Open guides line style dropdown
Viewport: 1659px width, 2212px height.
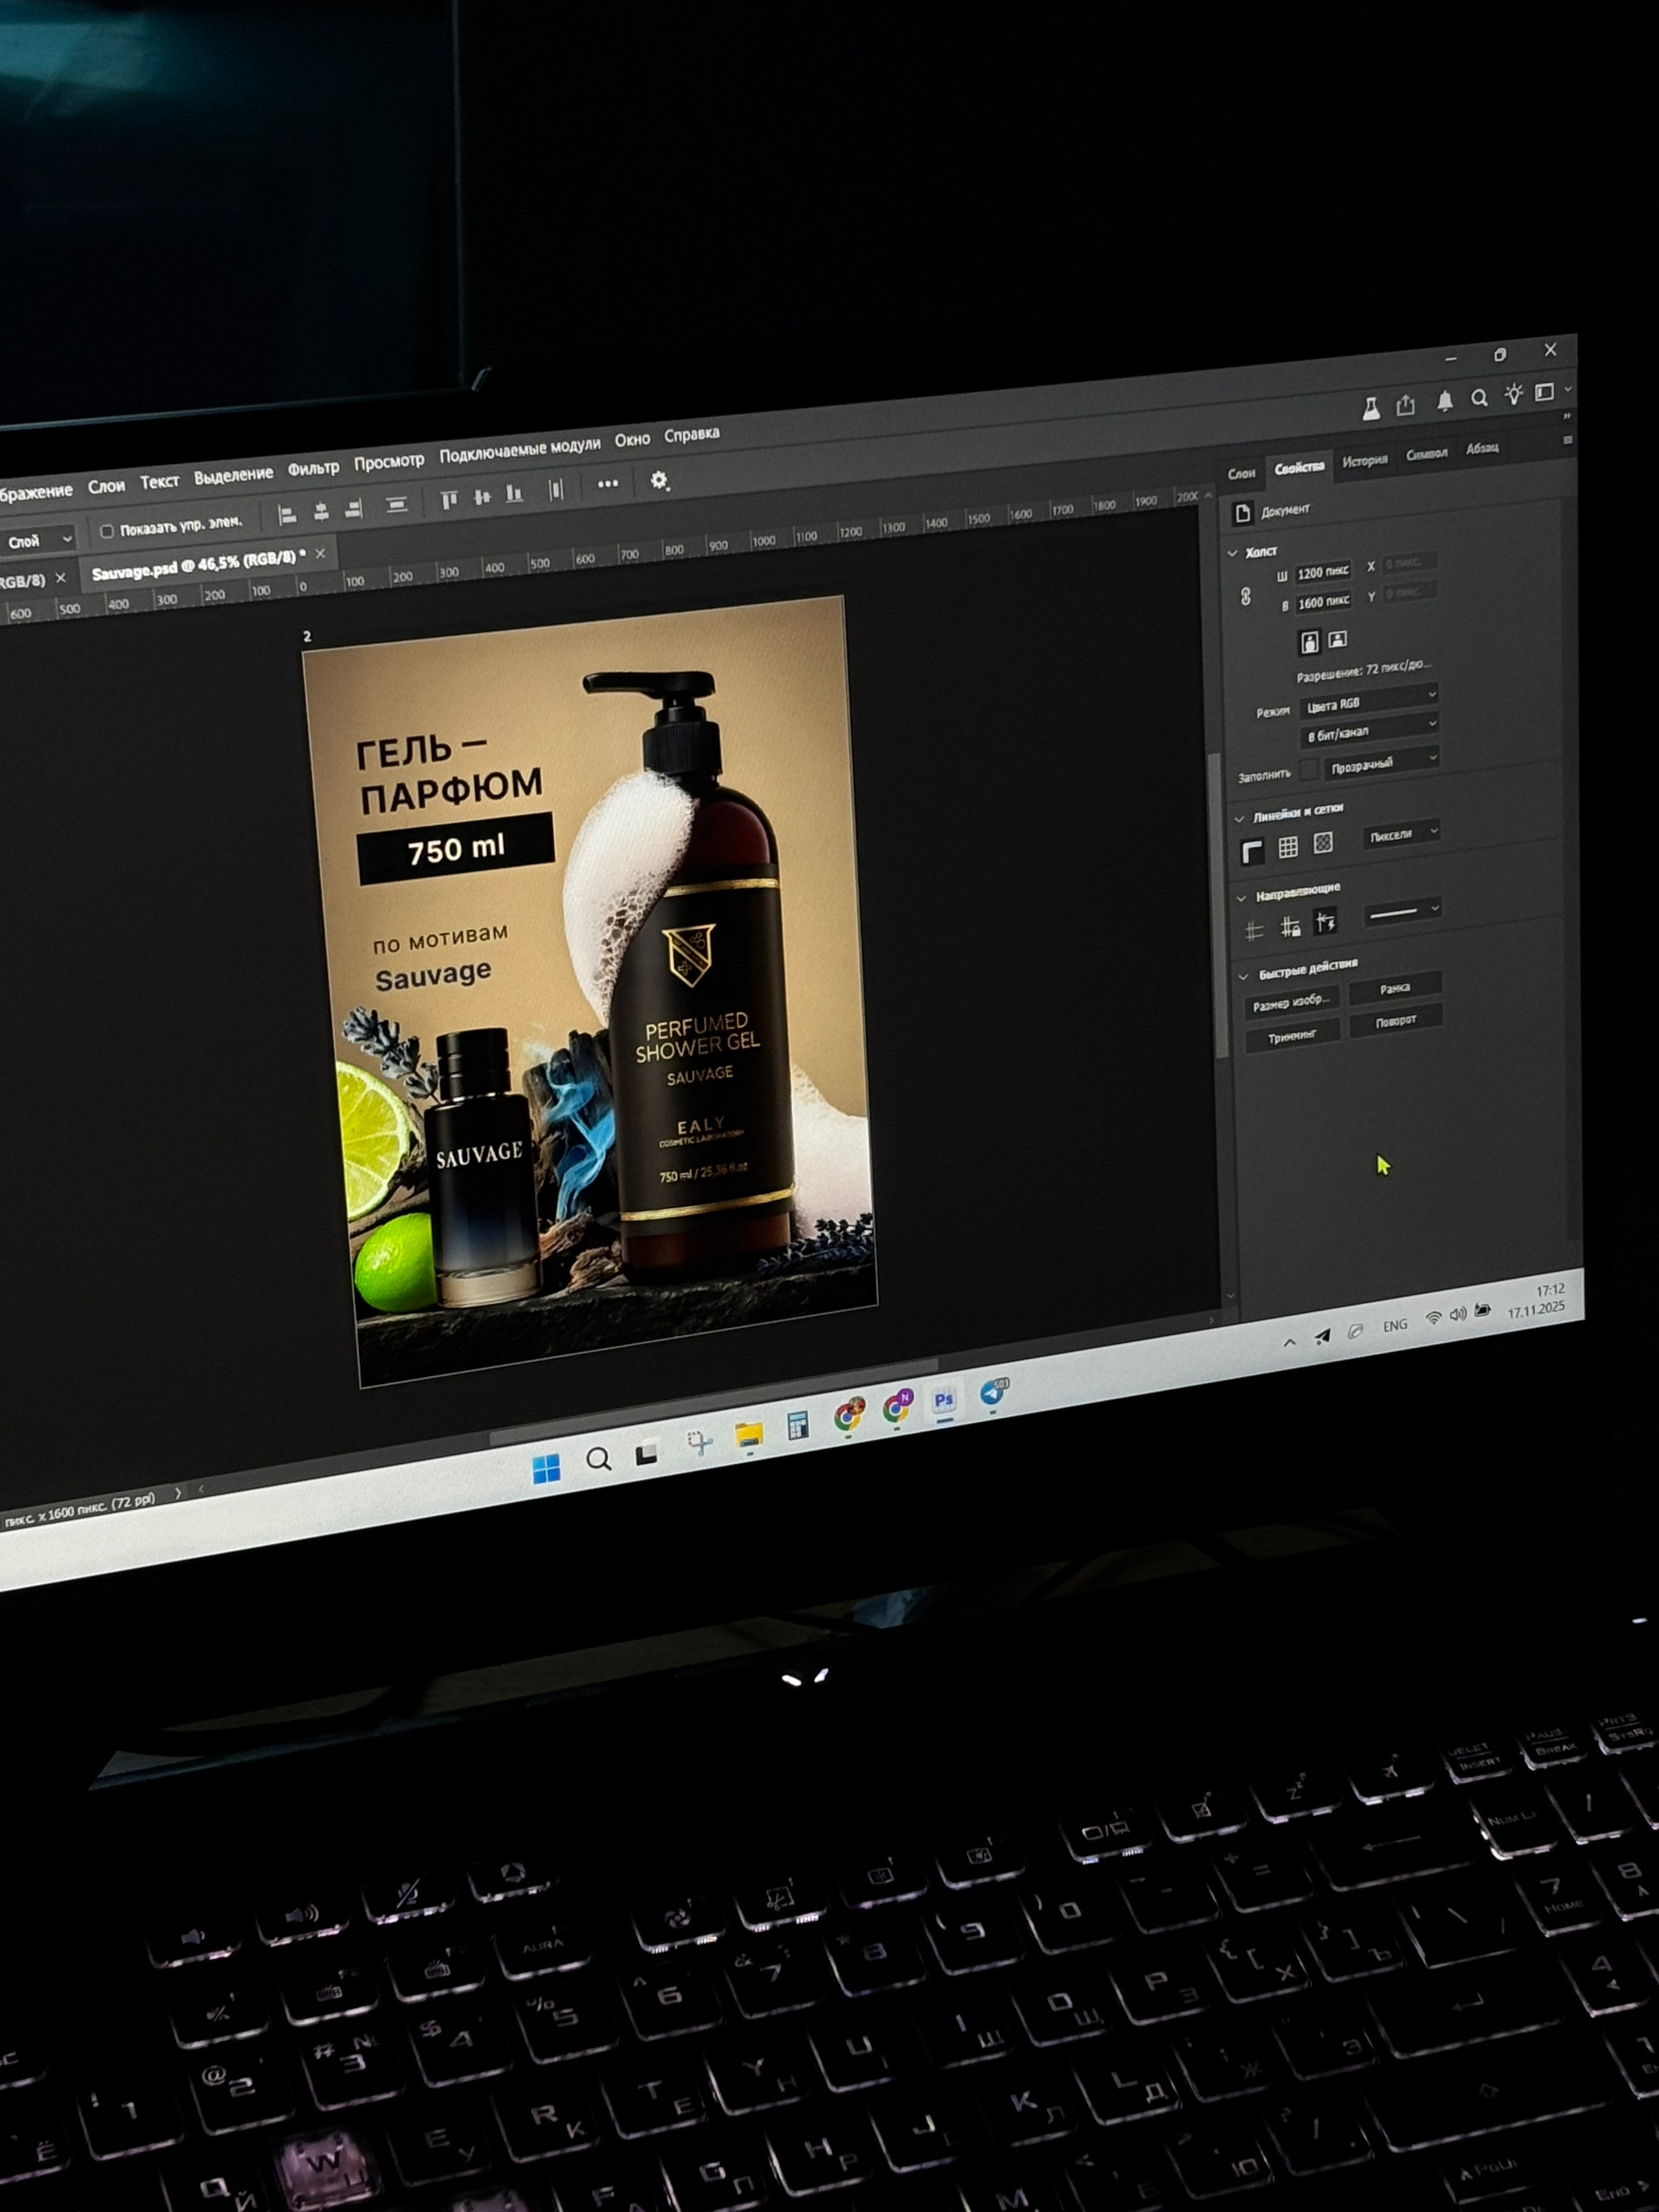coord(1404,911)
